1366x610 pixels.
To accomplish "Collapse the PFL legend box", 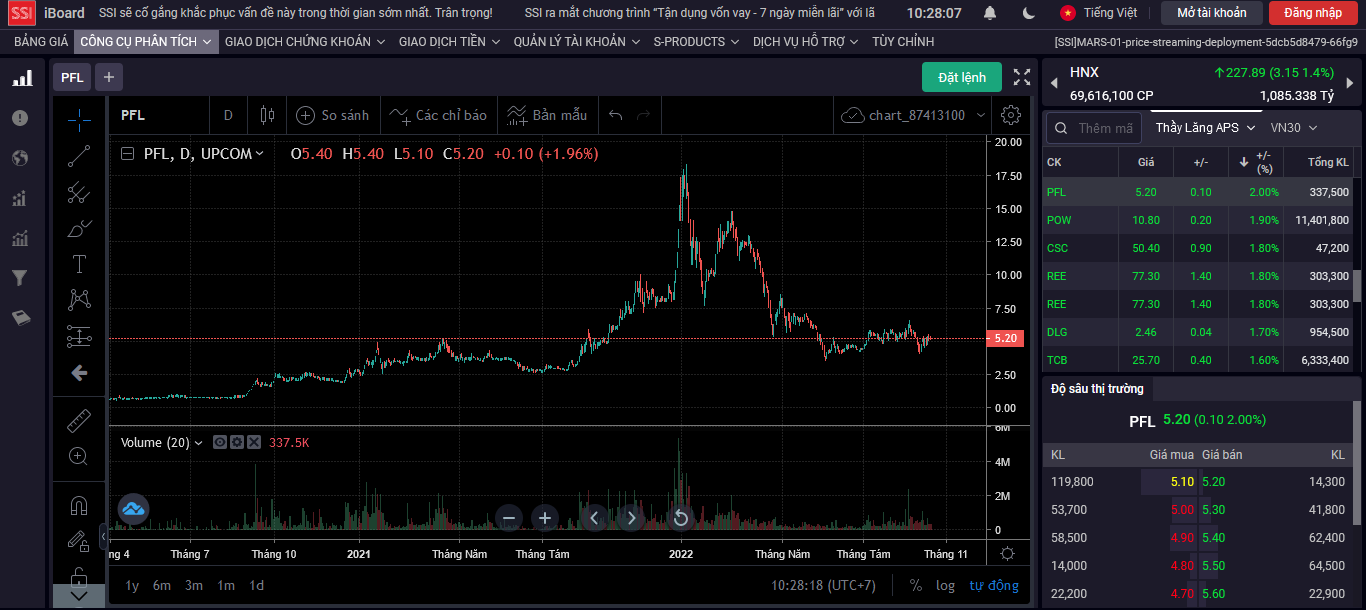I will coord(127,154).
